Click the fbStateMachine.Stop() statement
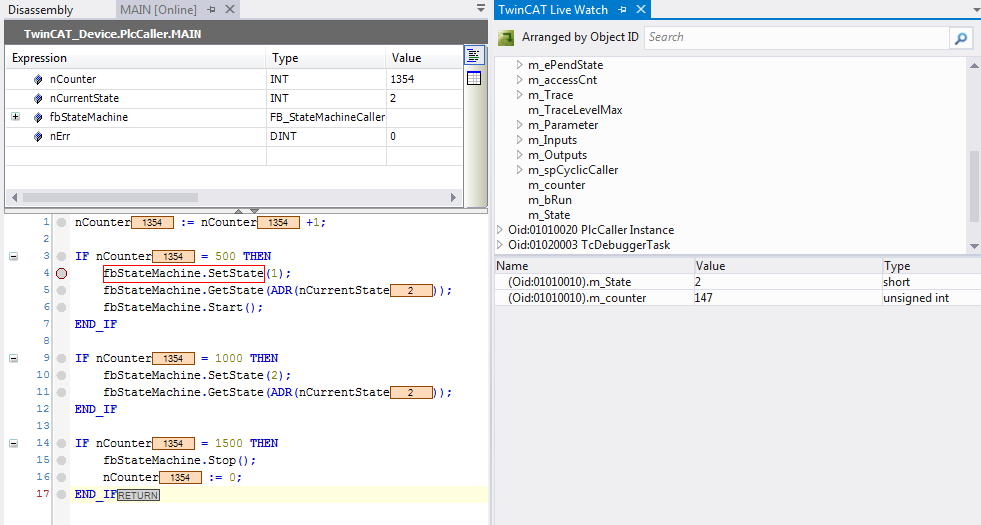Image resolution: width=981 pixels, height=525 pixels. click(x=180, y=461)
